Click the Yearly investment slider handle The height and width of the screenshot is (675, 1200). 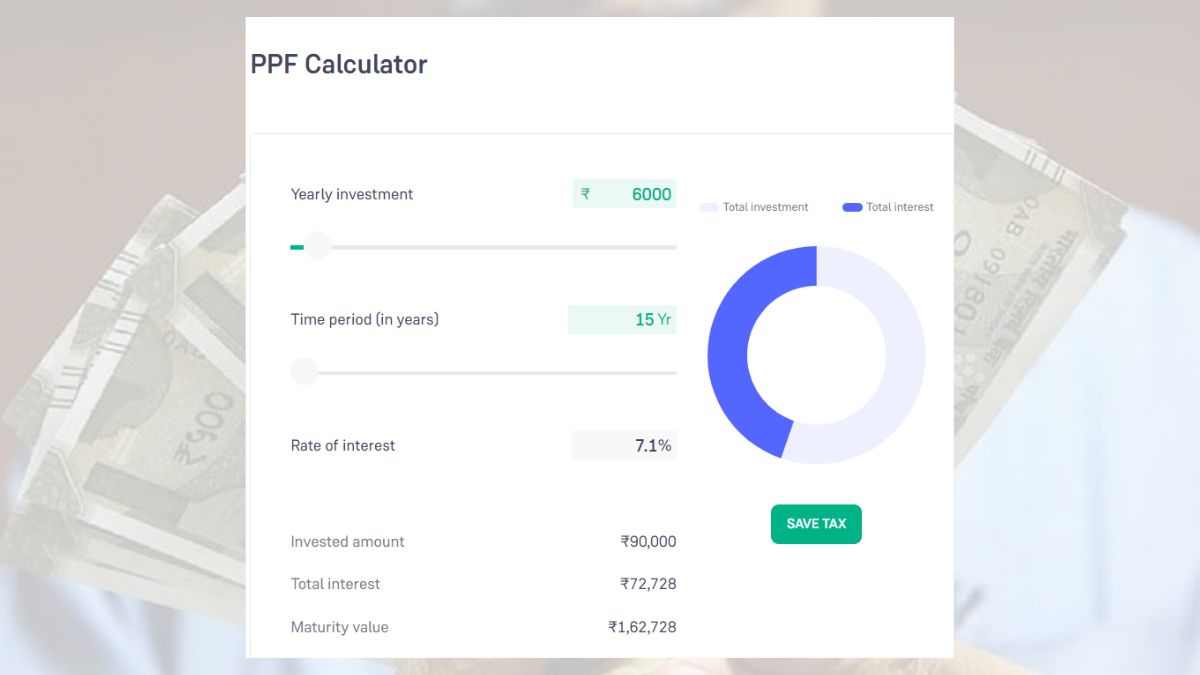coord(317,246)
